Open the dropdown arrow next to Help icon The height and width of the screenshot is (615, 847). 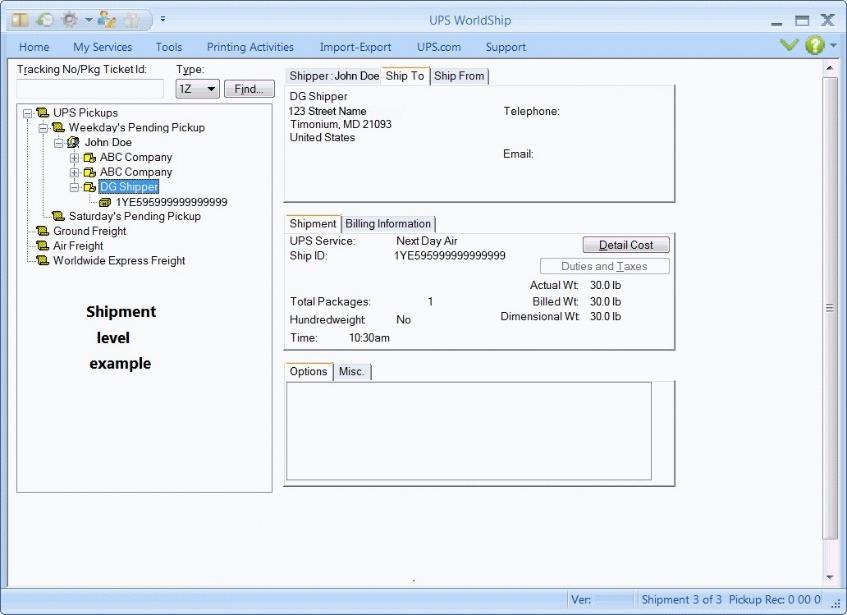tap(833, 45)
